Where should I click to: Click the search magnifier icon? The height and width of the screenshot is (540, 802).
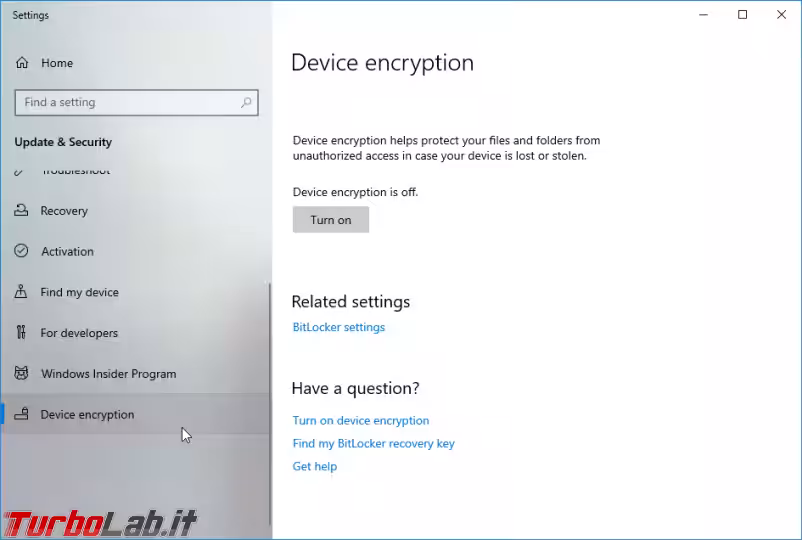click(246, 102)
